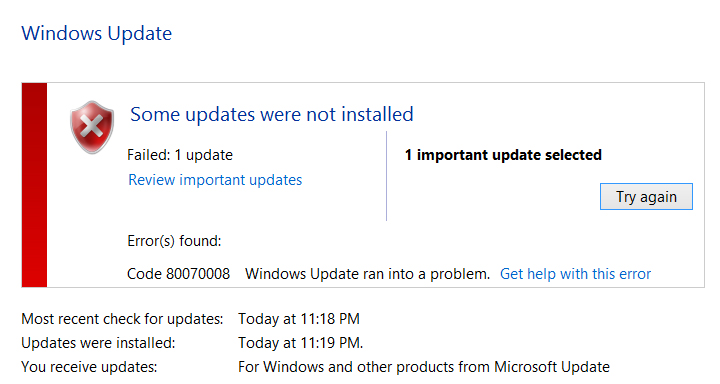This screenshot has height=384, width=720.
Task: Click the You receive updates label
Action: (x=89, y=367)
